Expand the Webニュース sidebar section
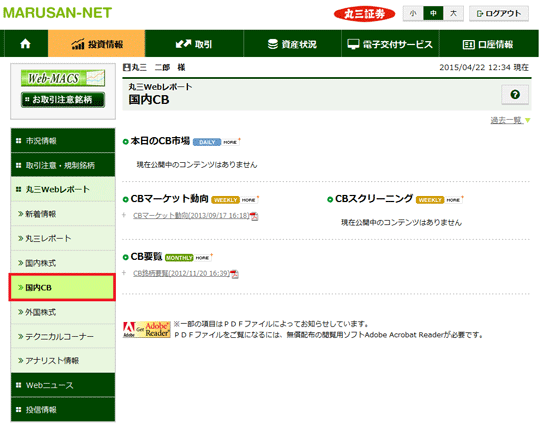The image size is (540, 433). (63, 385)
